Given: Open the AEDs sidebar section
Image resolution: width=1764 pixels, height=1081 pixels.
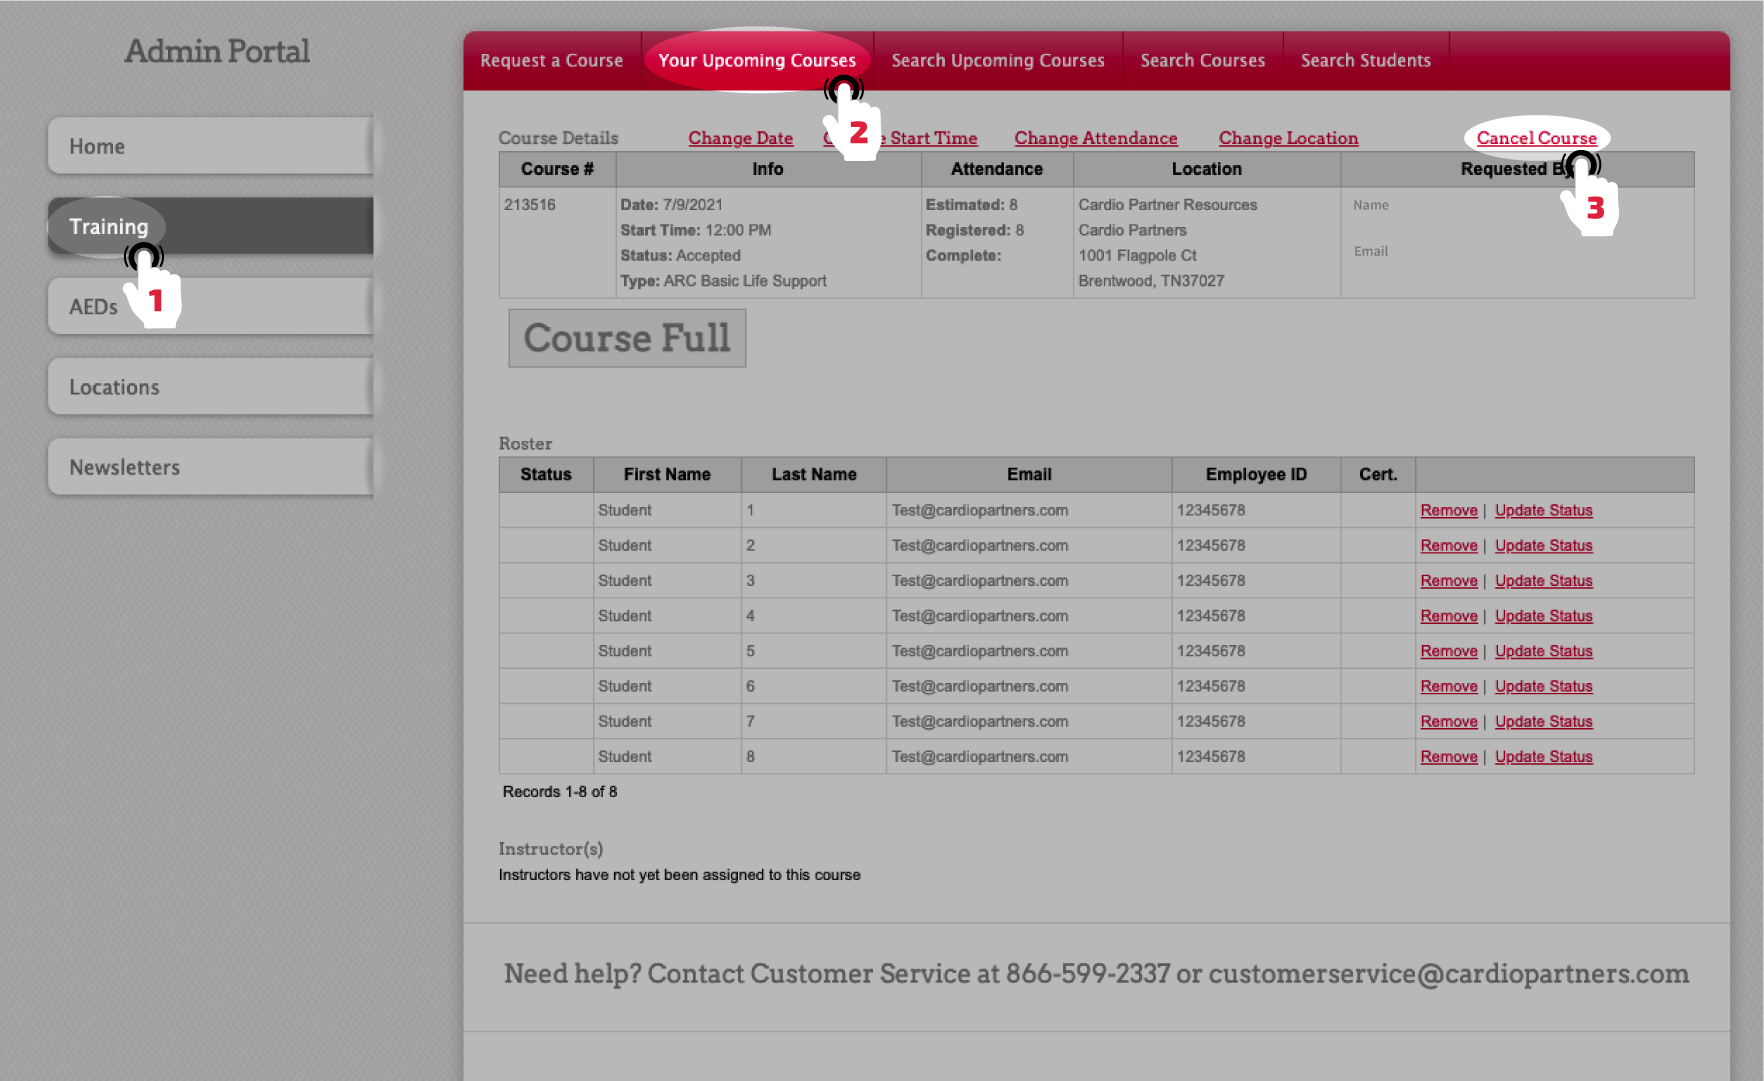Looking at the screenshot, I should coord(93,307).
